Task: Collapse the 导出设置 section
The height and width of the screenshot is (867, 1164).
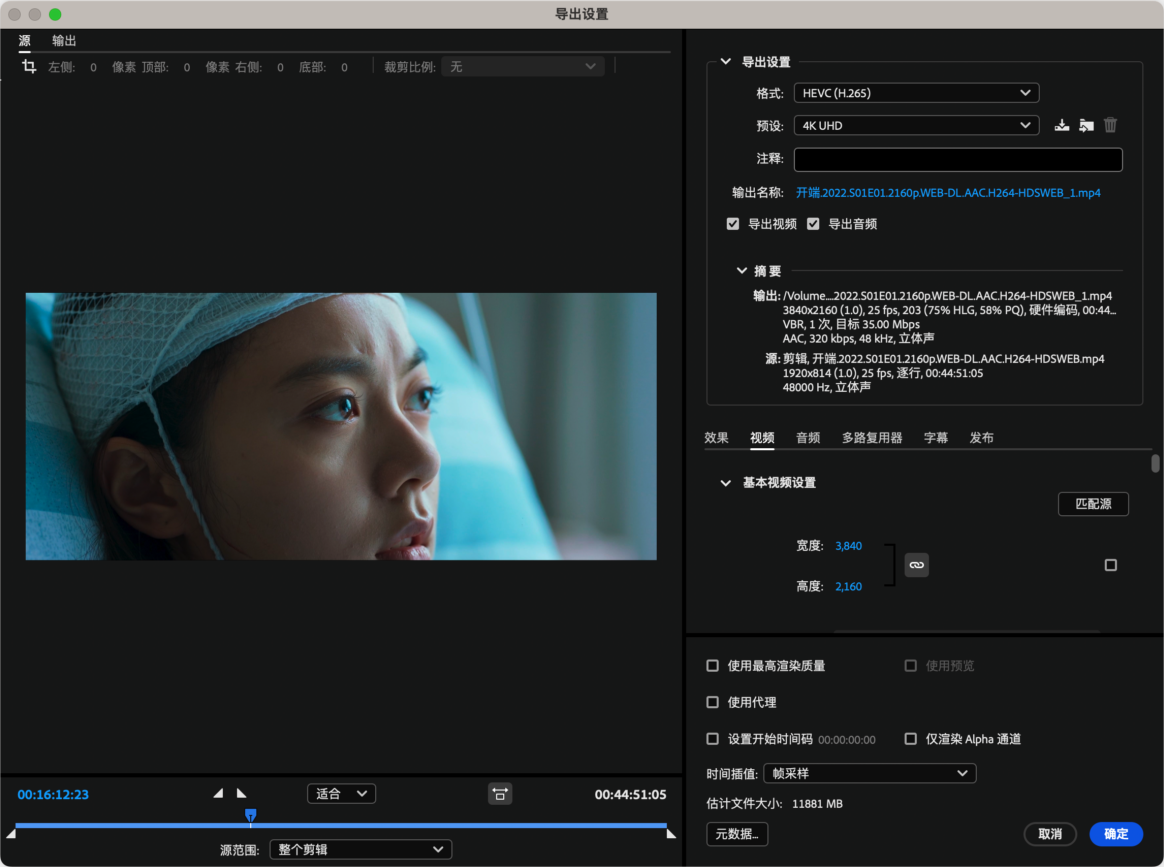Action: click(725, 62)
